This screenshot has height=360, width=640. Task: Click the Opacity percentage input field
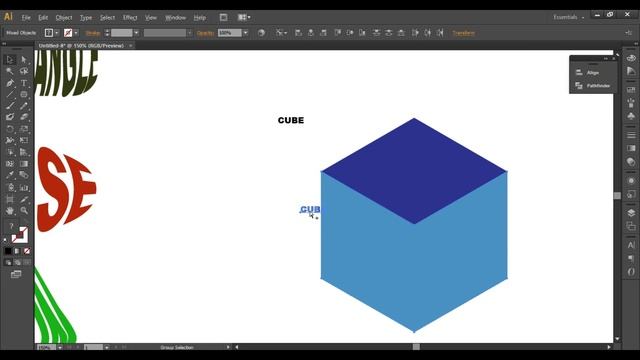(230, 33)
